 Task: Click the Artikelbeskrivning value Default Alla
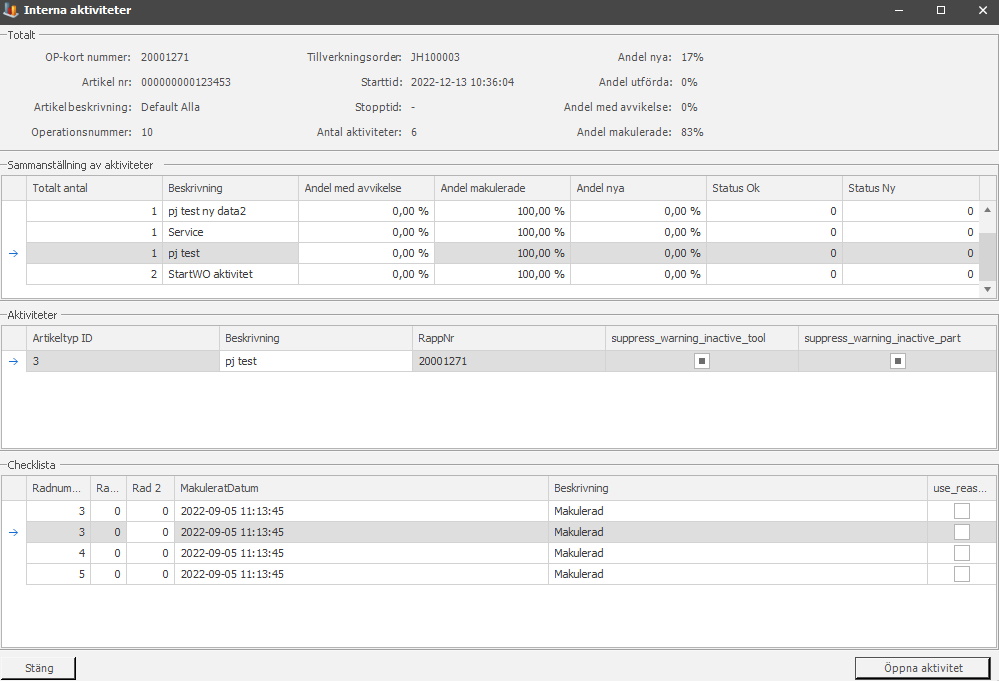click(170, 107)
